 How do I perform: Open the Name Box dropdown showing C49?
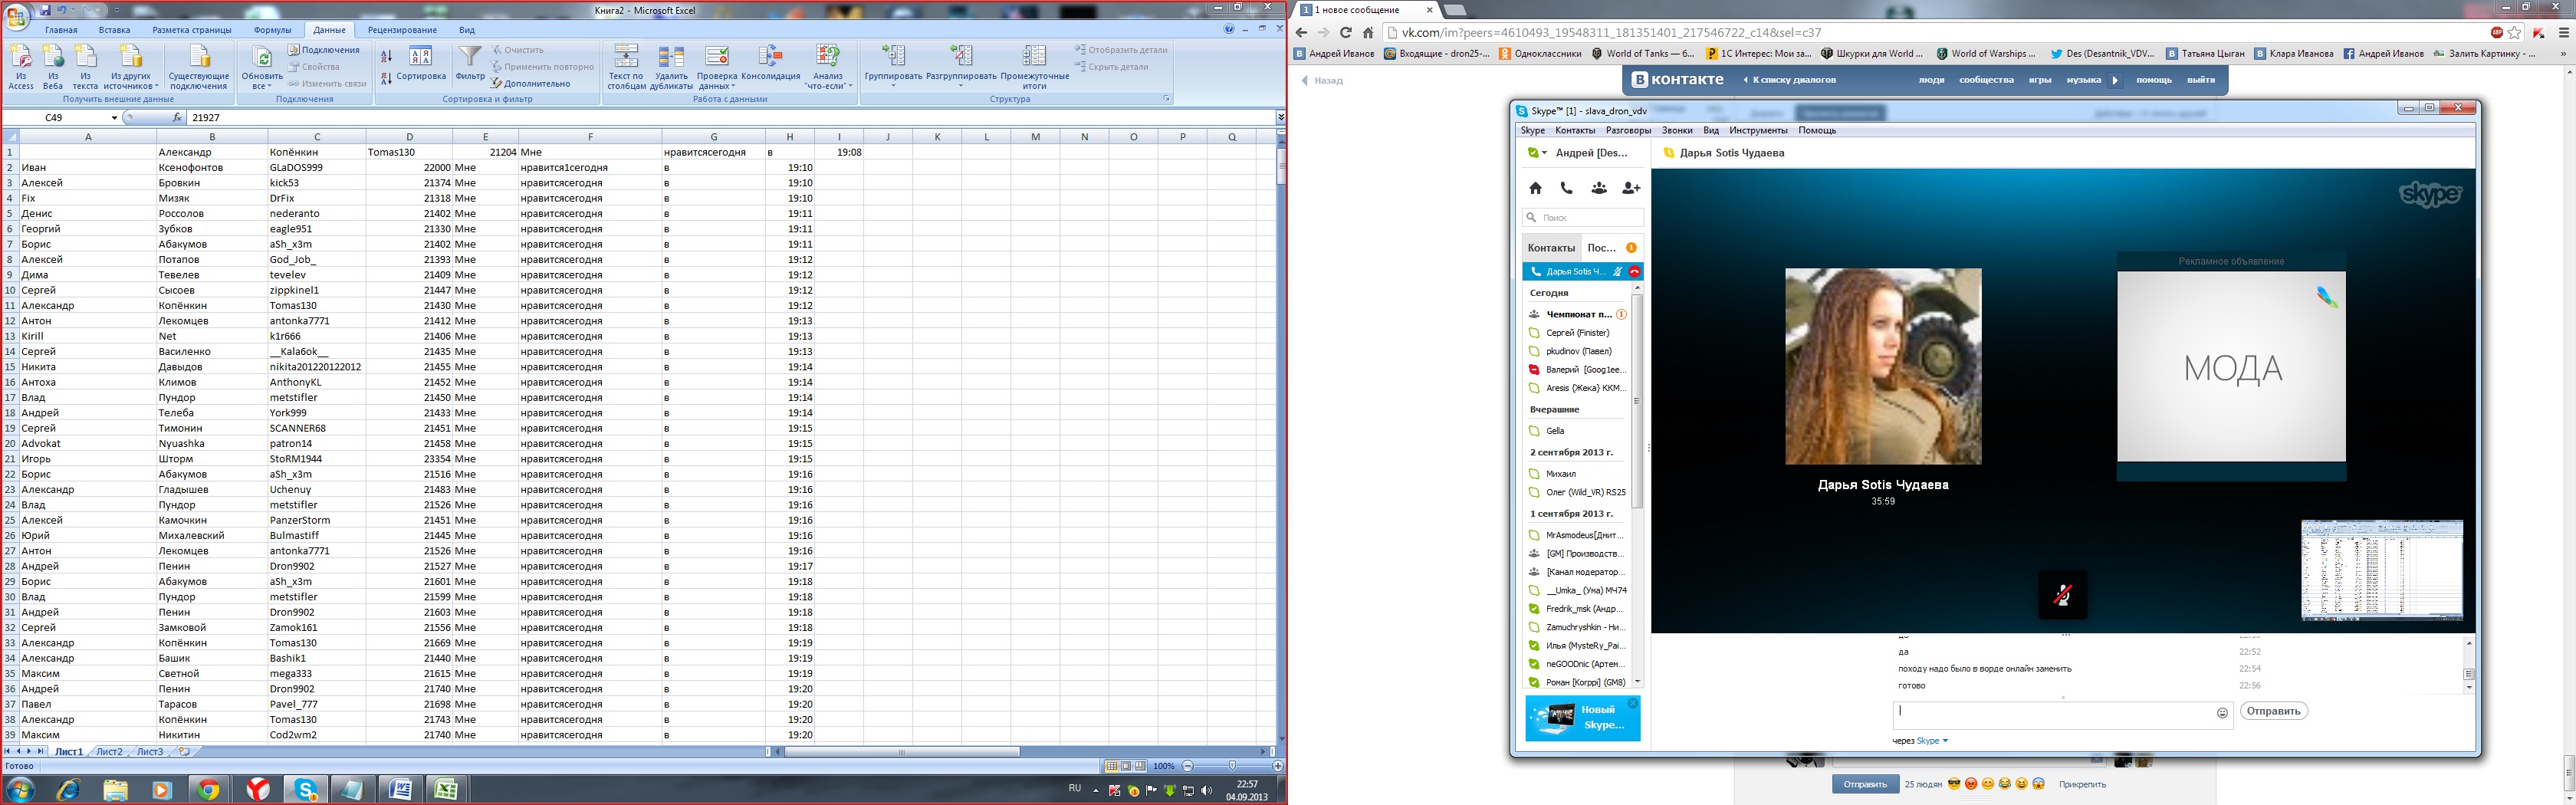tap(114, 118)
